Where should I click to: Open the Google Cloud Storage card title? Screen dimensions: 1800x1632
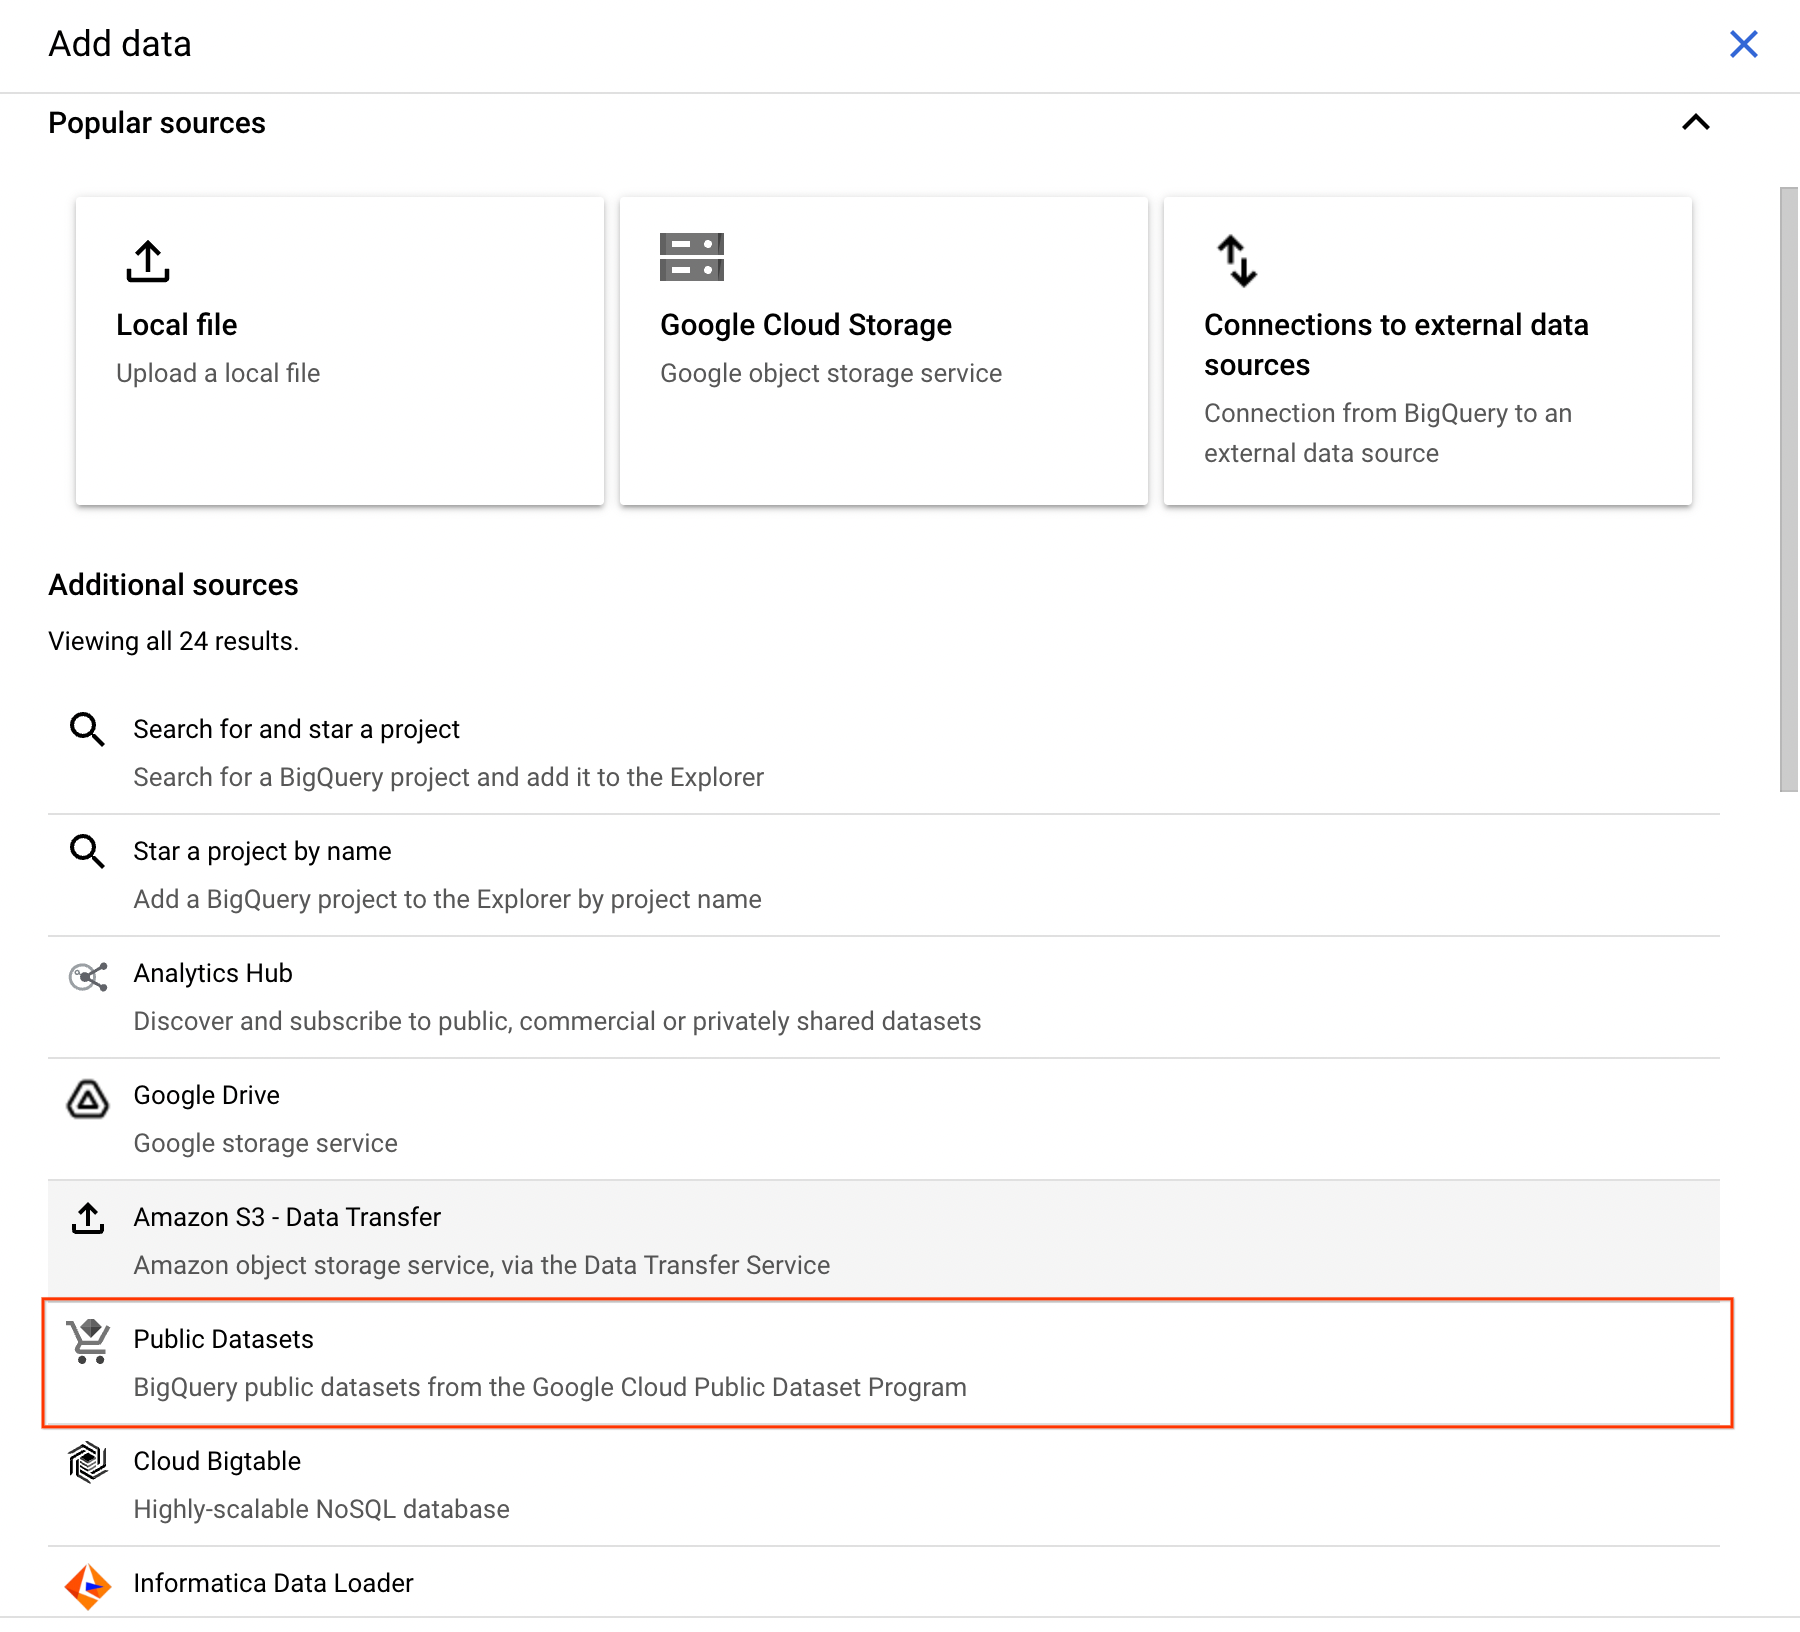point(805,325)
